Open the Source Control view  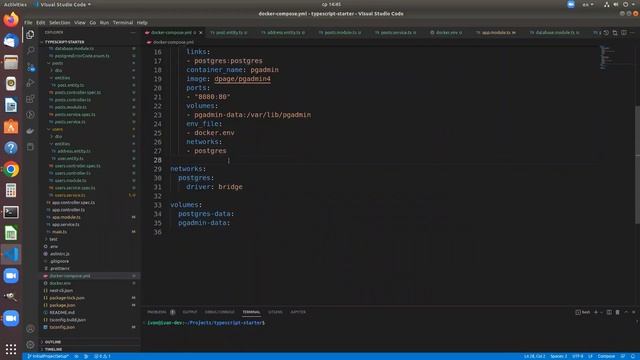coord(30,67)
